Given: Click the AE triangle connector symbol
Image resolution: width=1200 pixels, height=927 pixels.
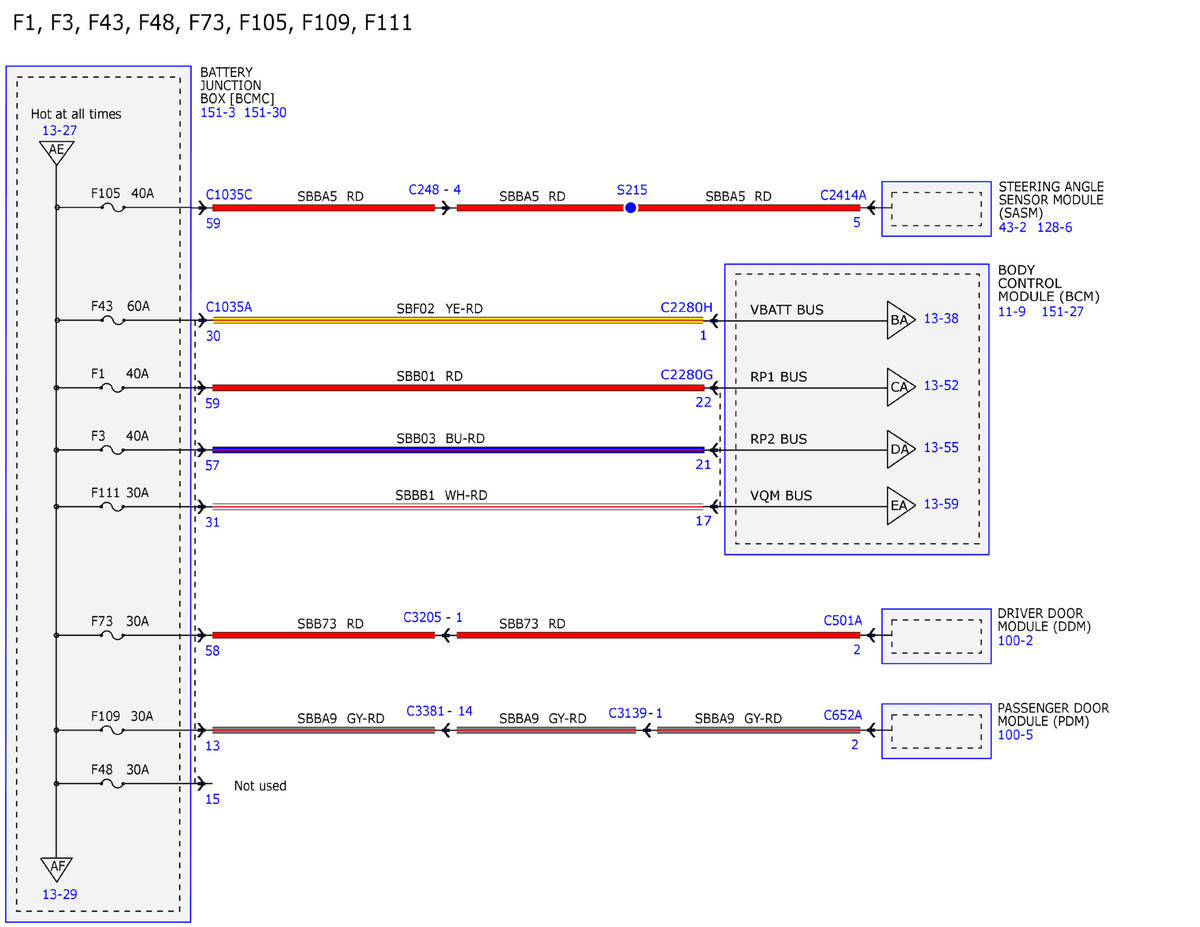Looking at the screenshot, I should pos(57,152).
